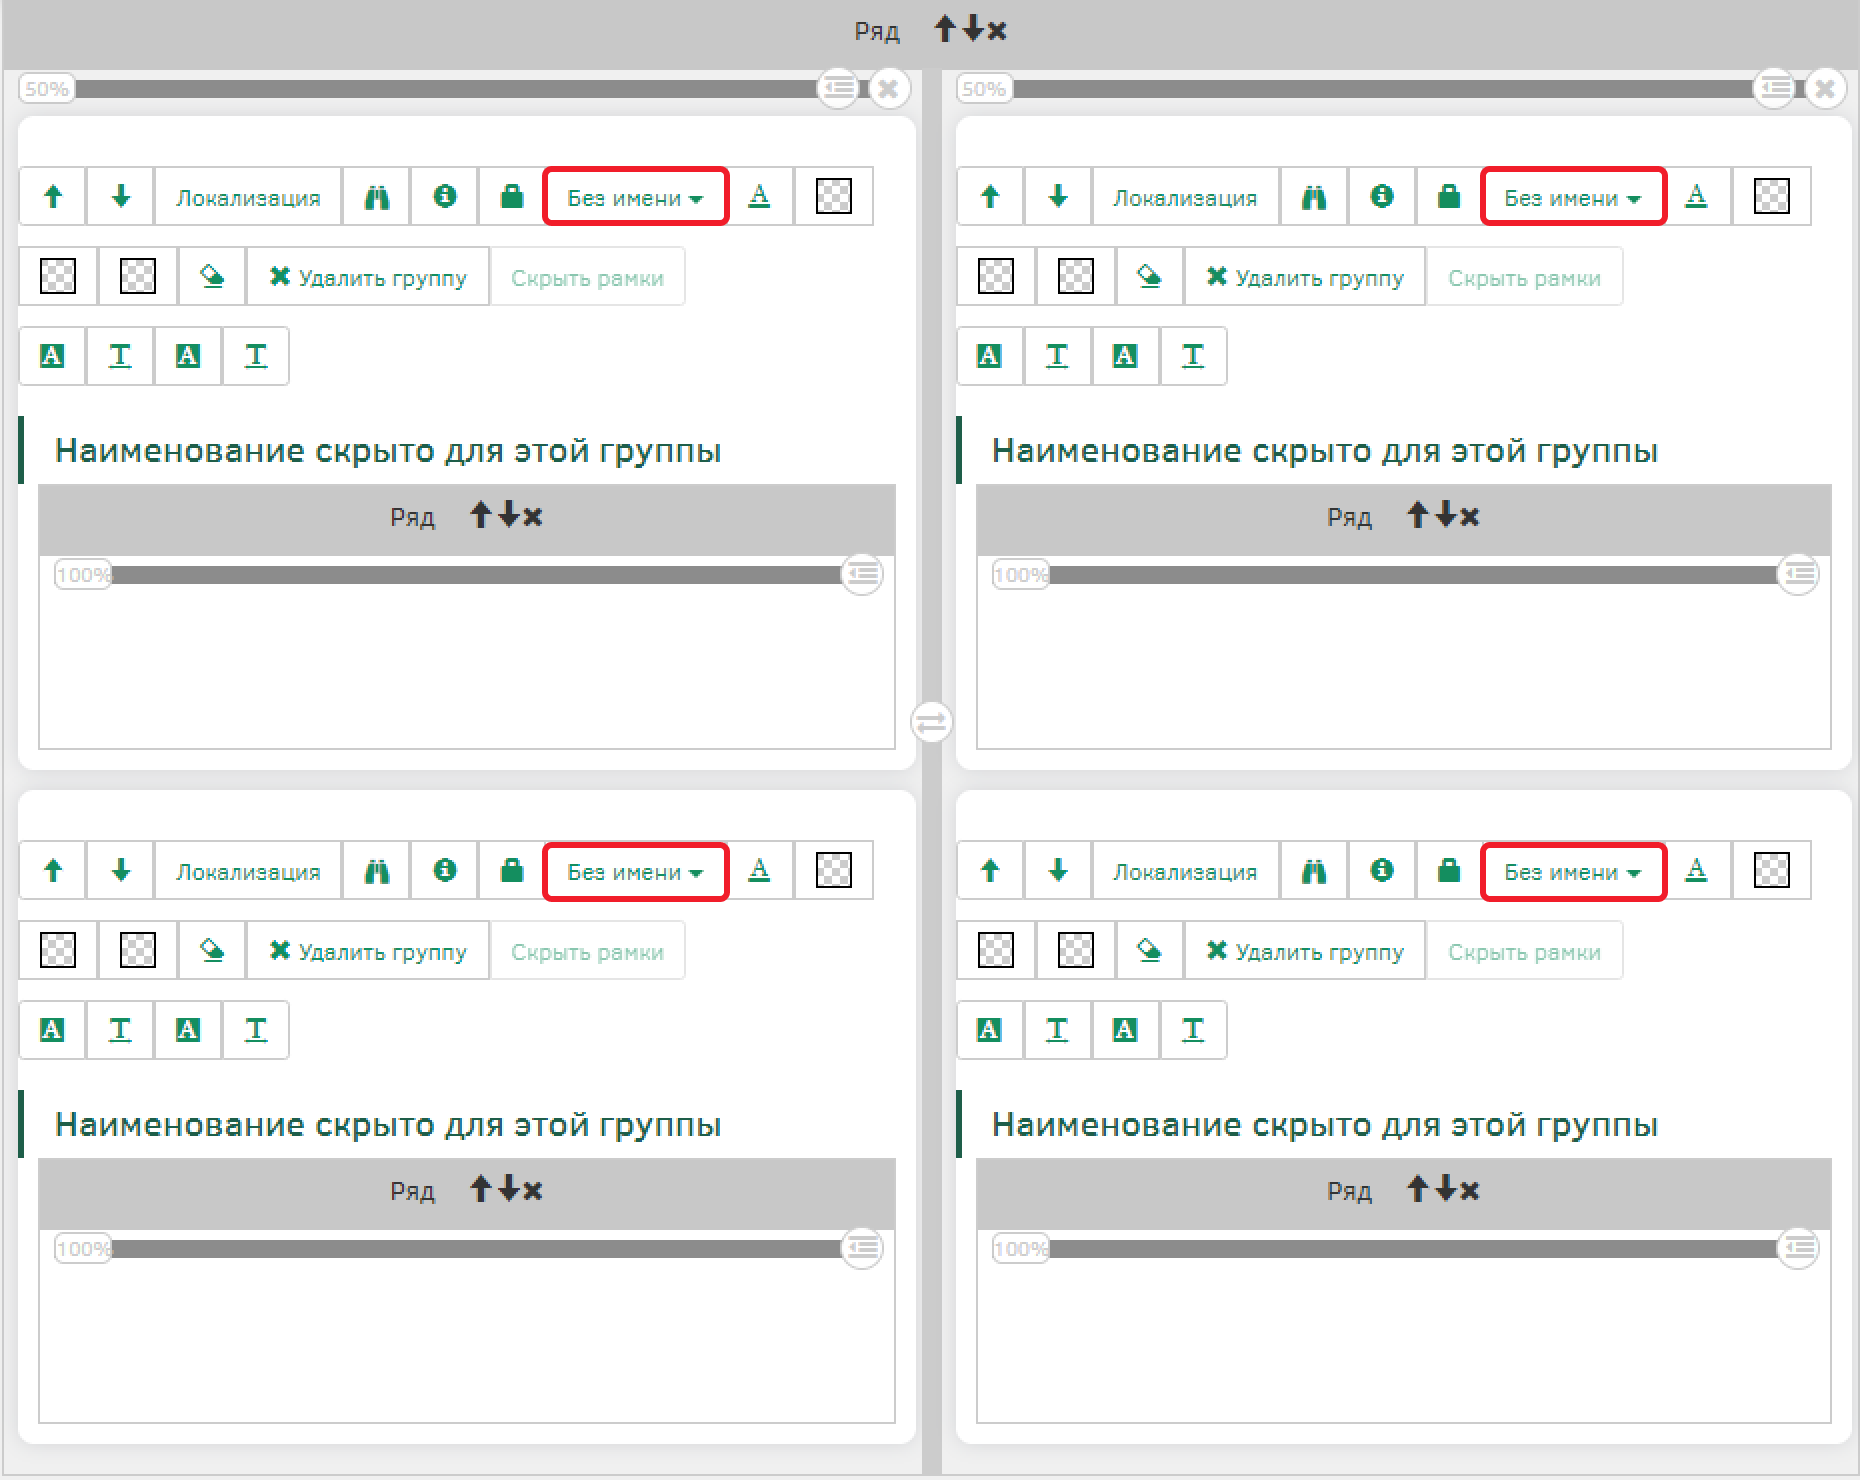1860x1480 pixels.
Task: Toggle the lock in top-left group toolbar
Action: [512, 196]
